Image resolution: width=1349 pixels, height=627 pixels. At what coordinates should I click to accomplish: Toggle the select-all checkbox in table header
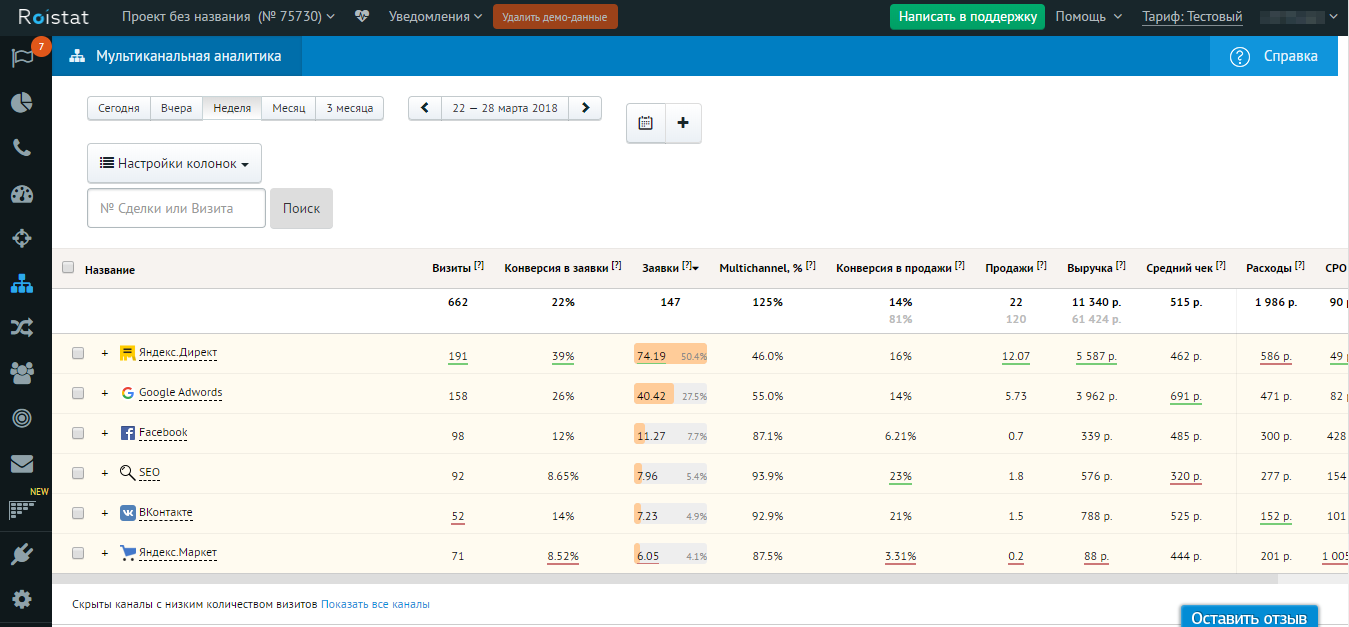pos(68,268)
